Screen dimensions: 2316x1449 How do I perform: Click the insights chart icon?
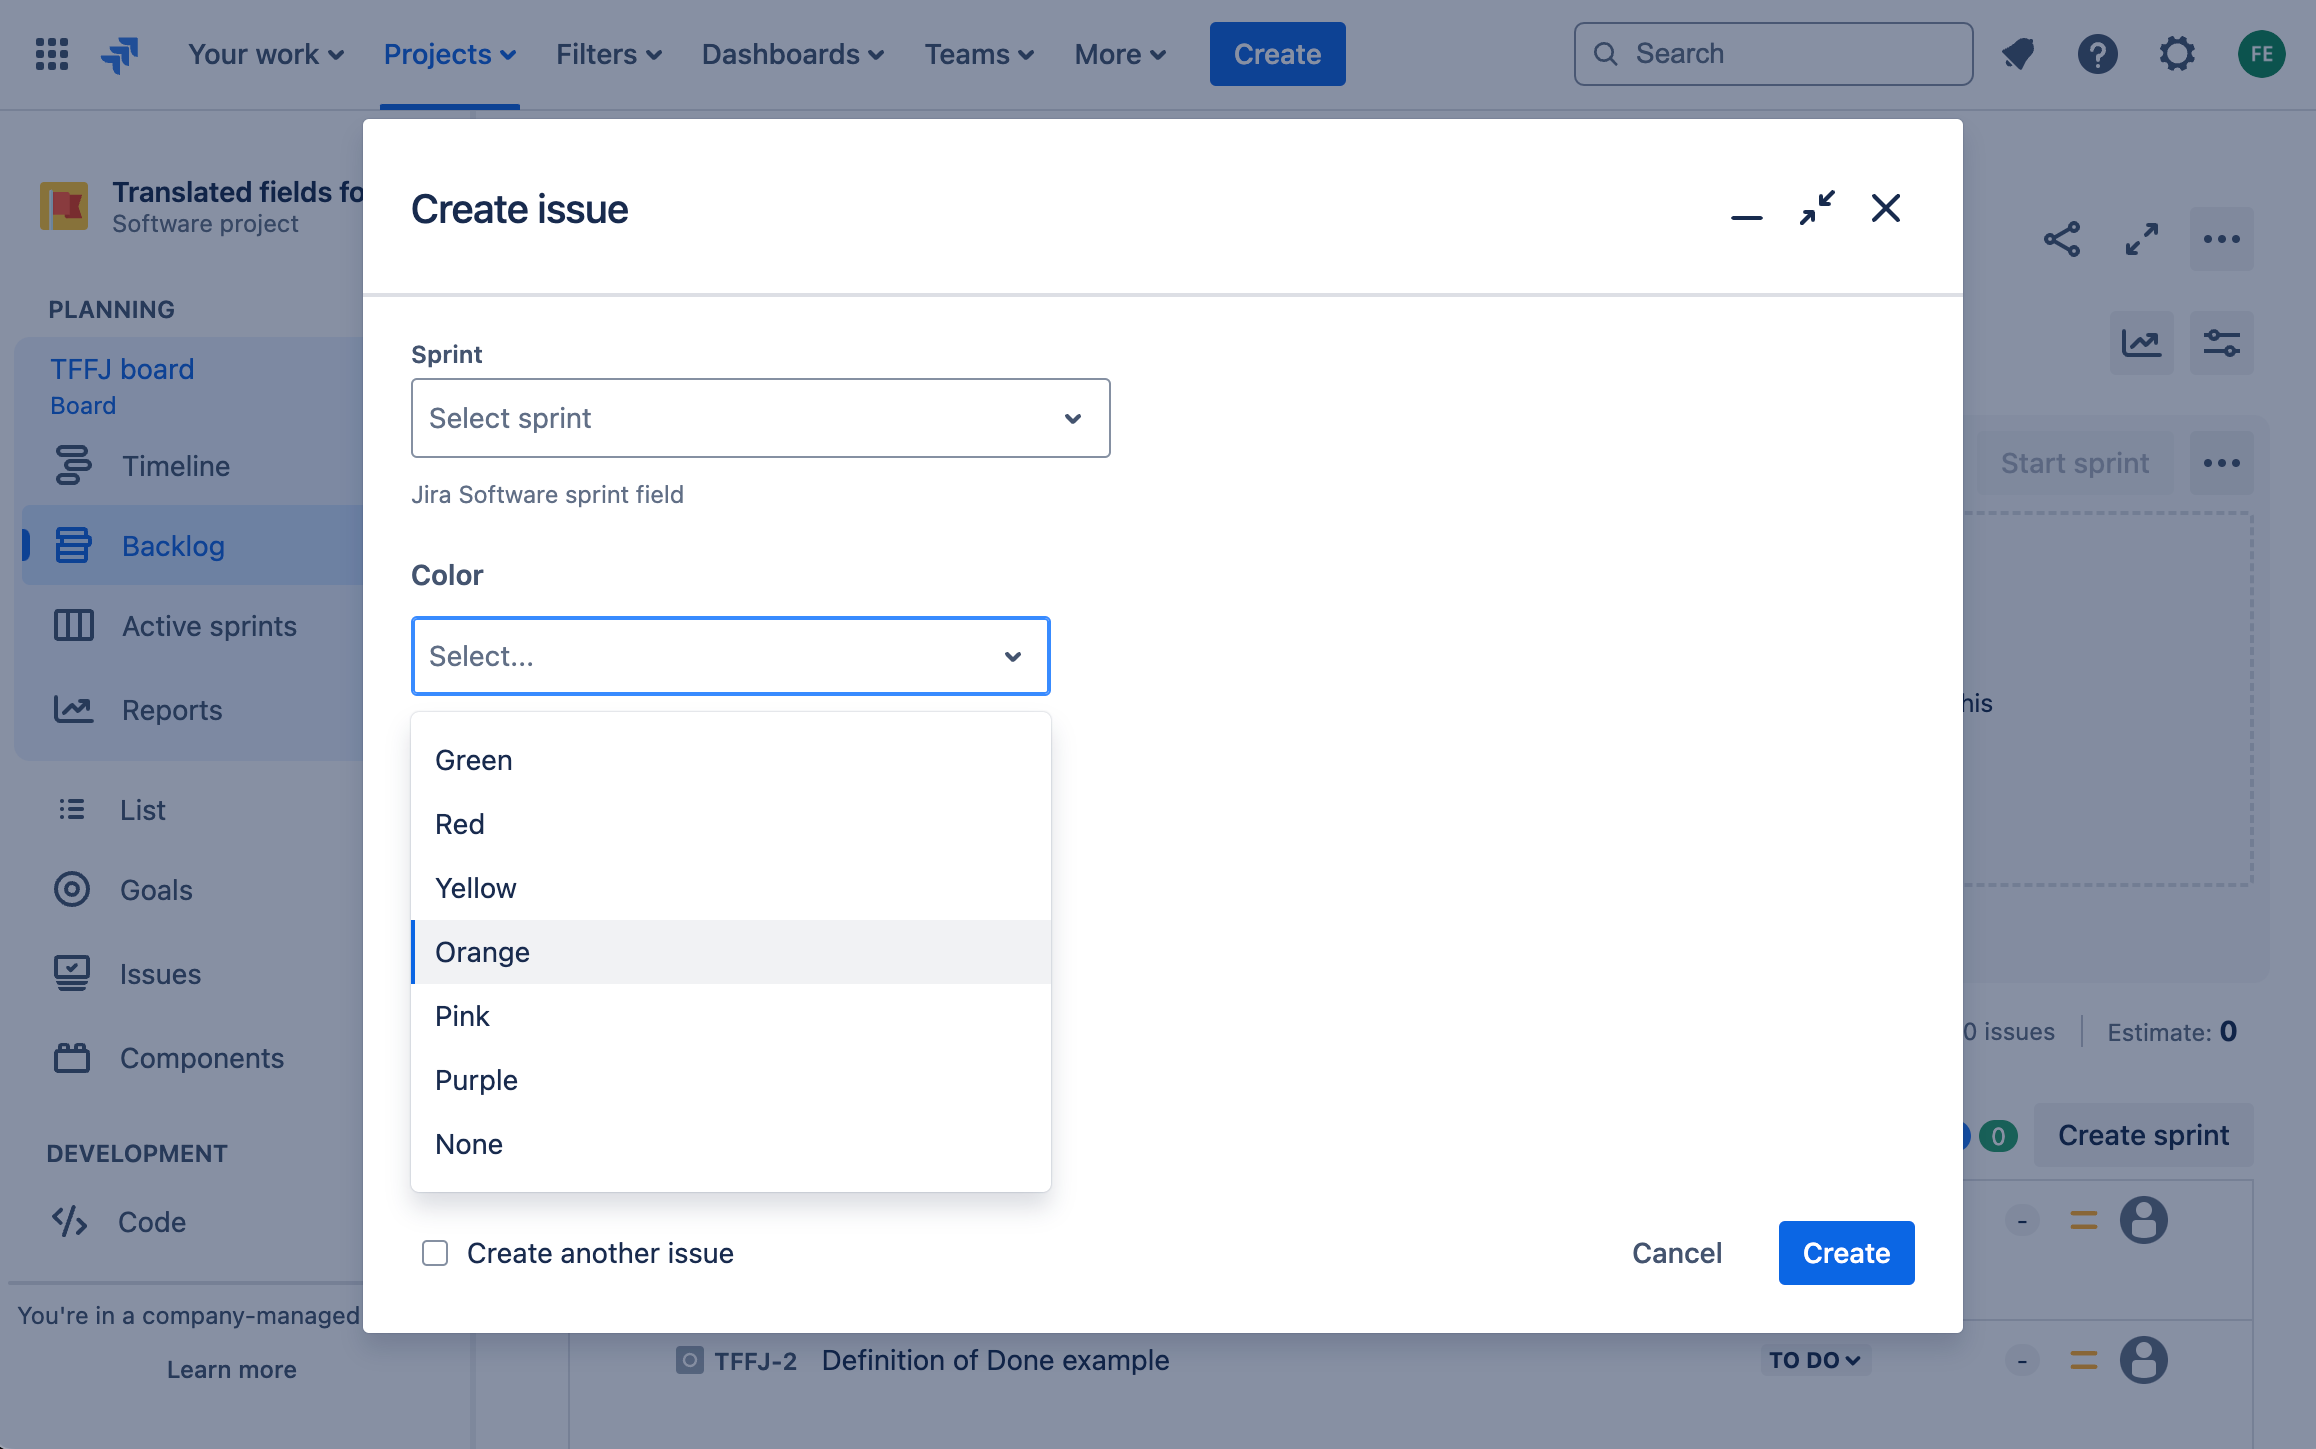click(x=2141, y=343)
